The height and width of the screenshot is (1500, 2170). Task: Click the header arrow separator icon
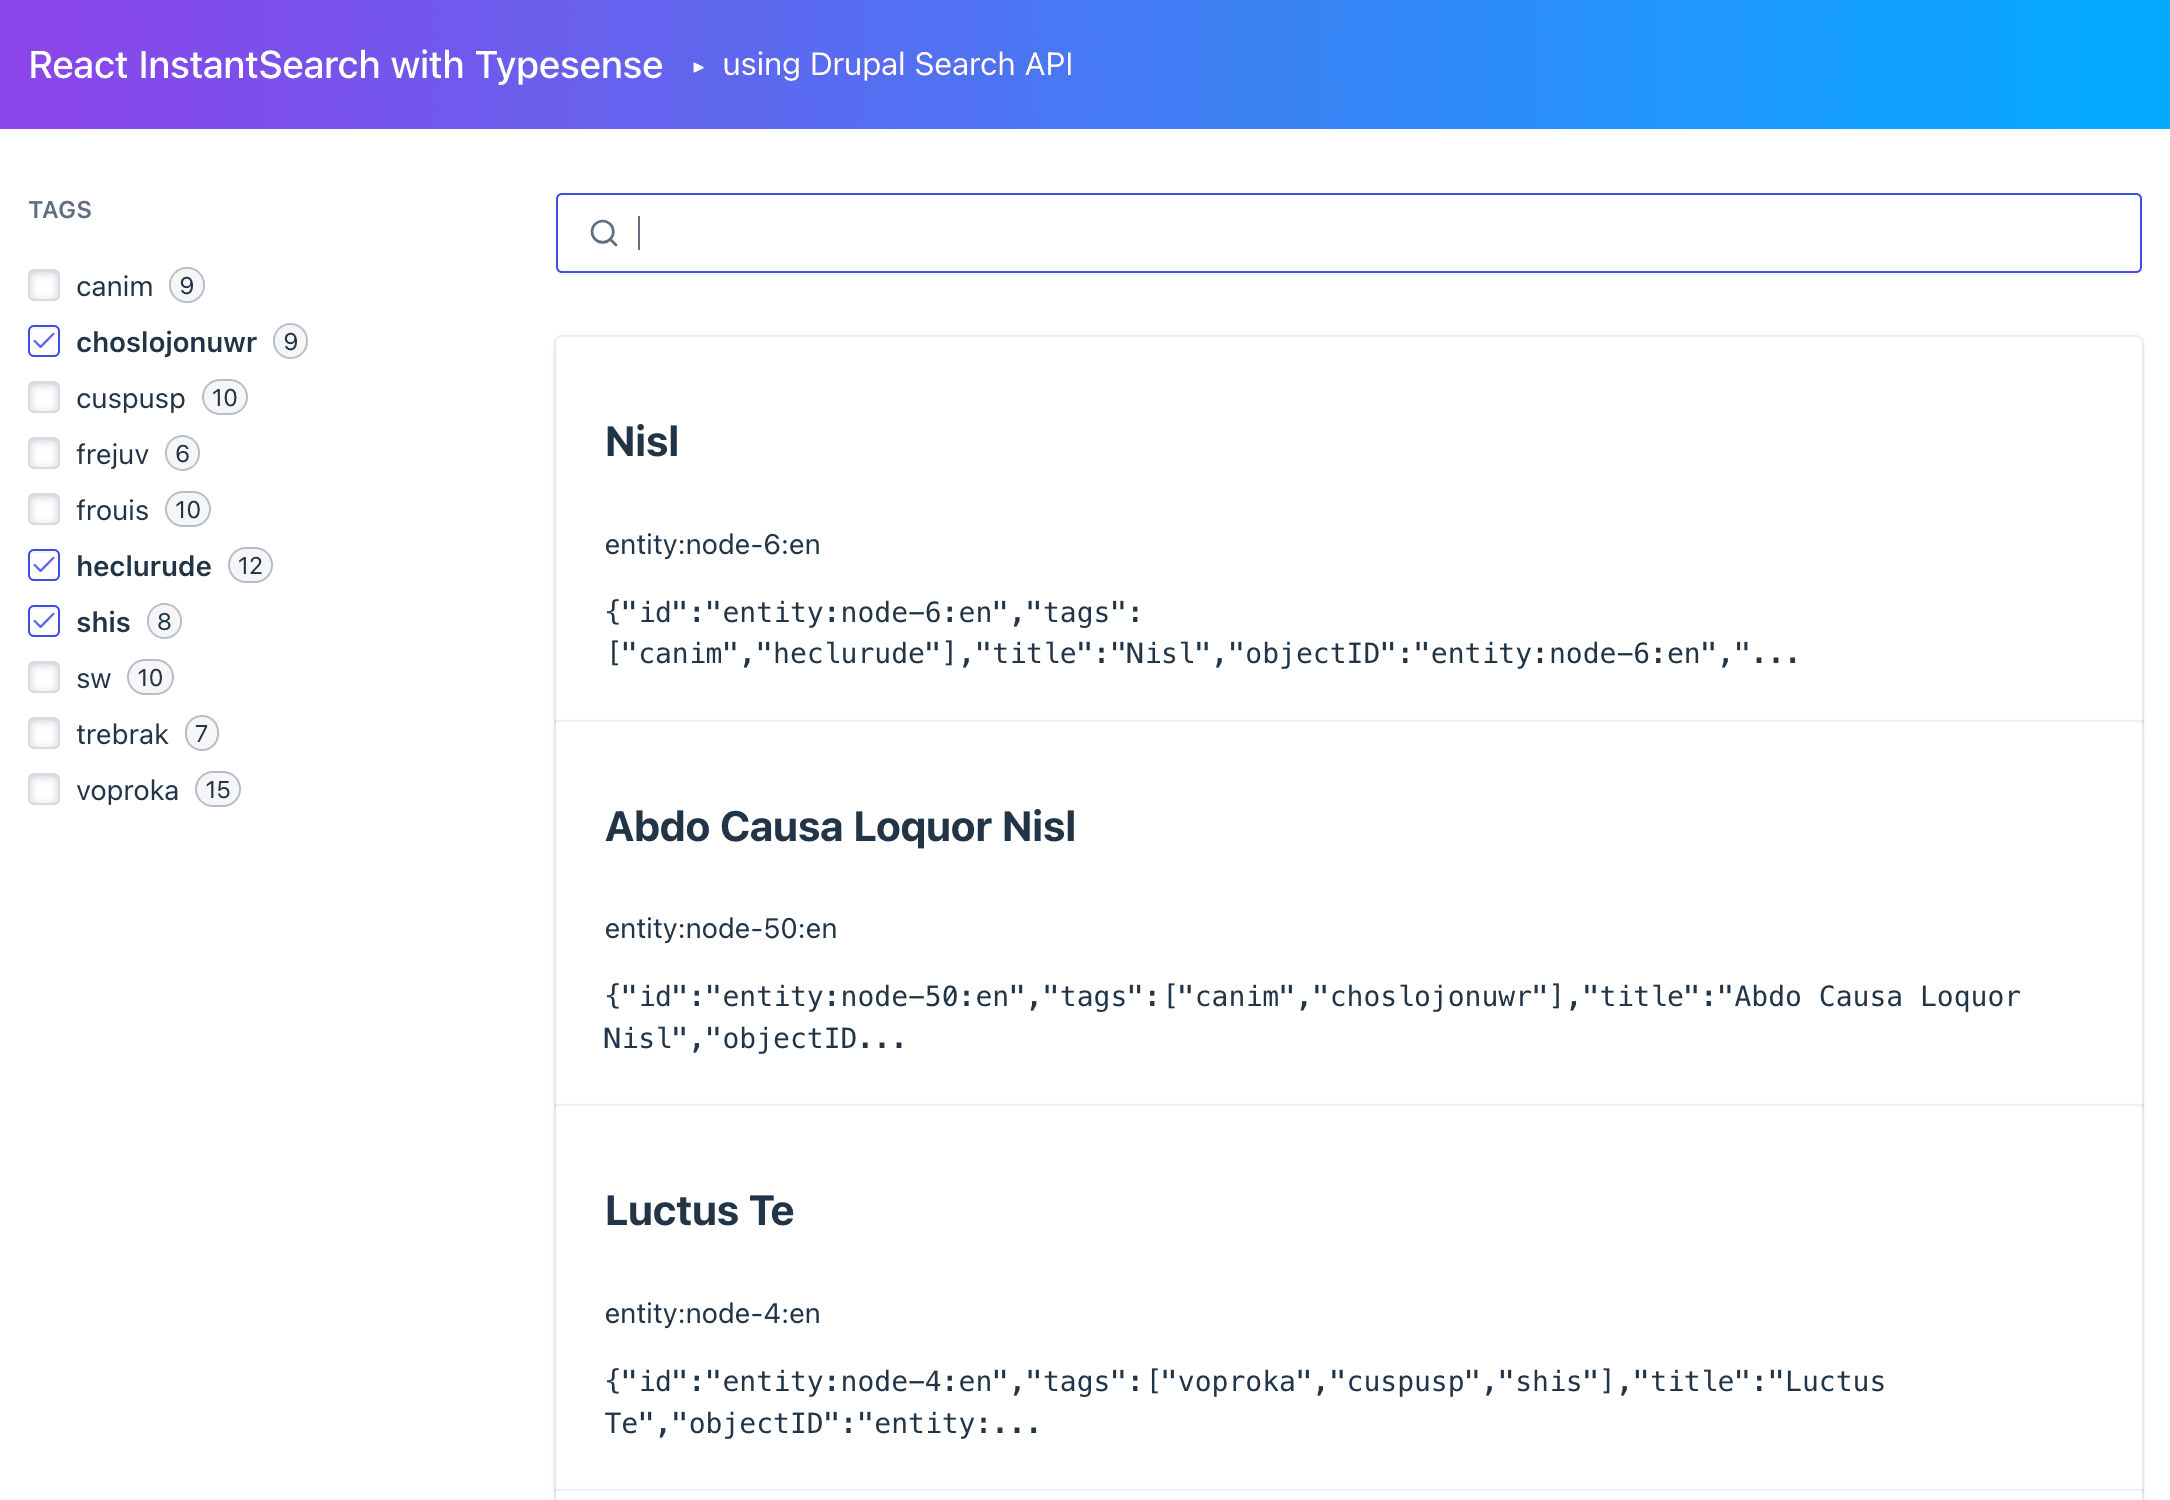point(698,67)
